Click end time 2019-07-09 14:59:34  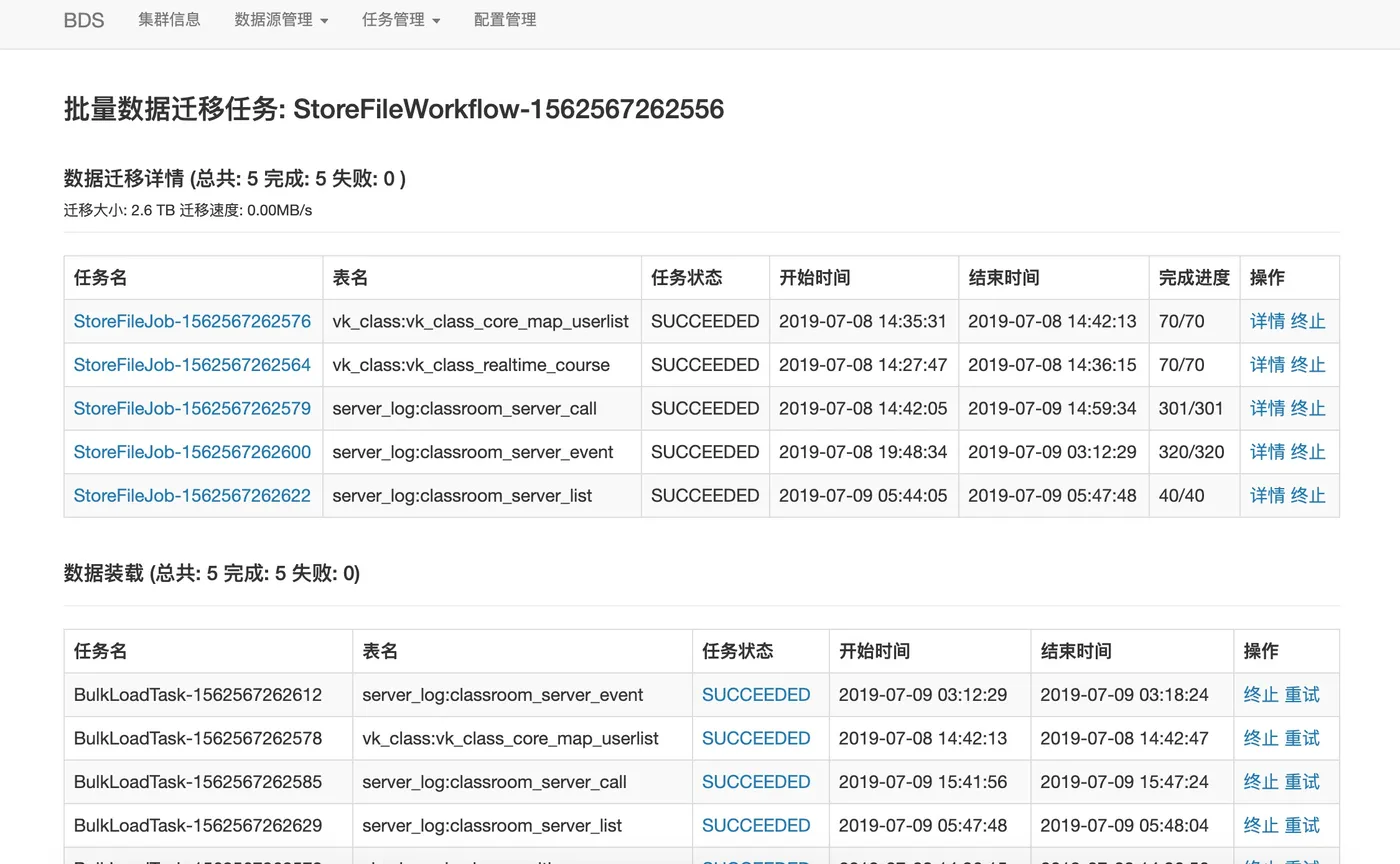click(1052, 408)
